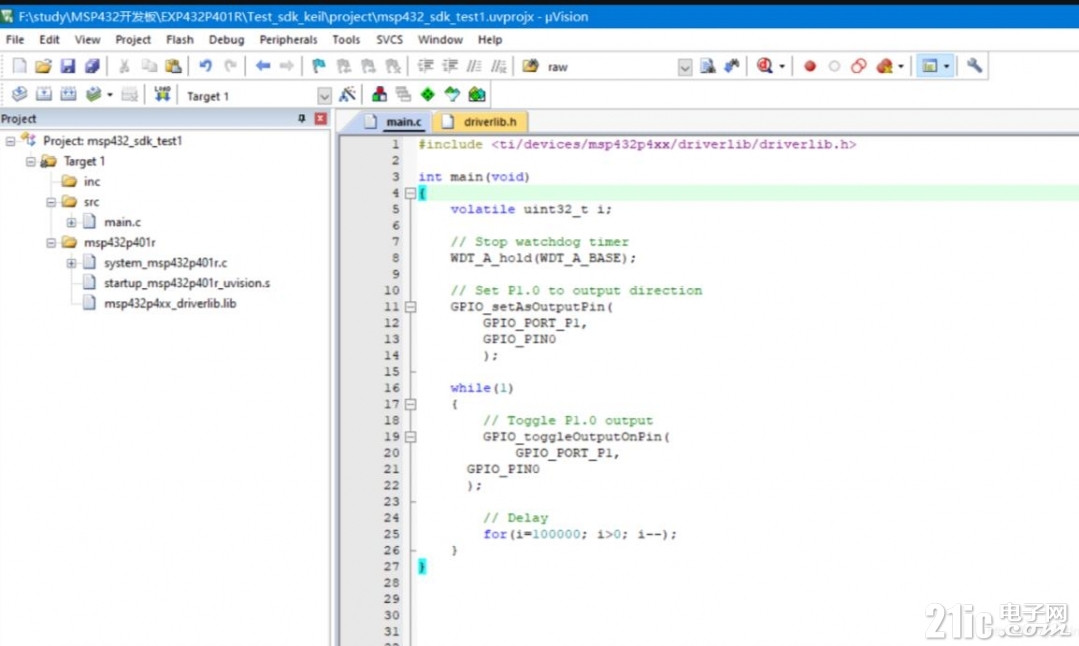Expand system_msp432p401r.c node
The image size is (1079, 646).
tap(71, 263)
